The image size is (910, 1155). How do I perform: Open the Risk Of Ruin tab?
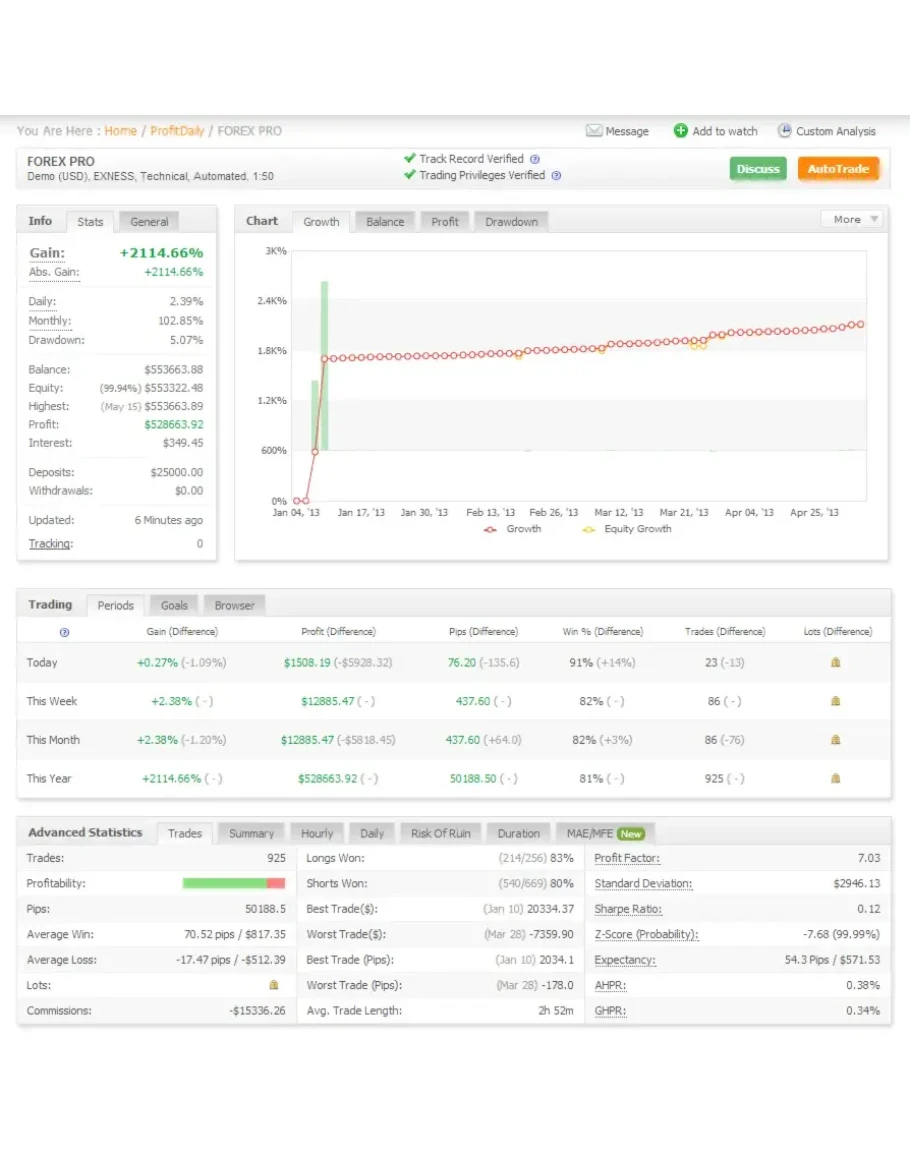point(440,833)
